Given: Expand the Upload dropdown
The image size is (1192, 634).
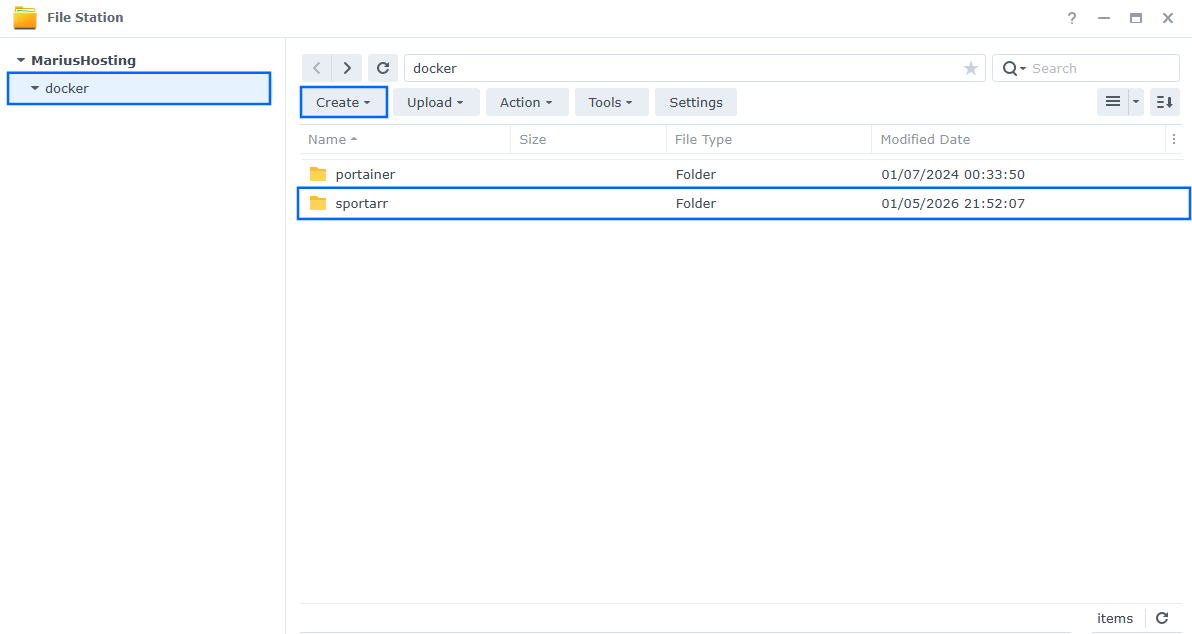Looking at the screenshot, I should tap(436, 101).
